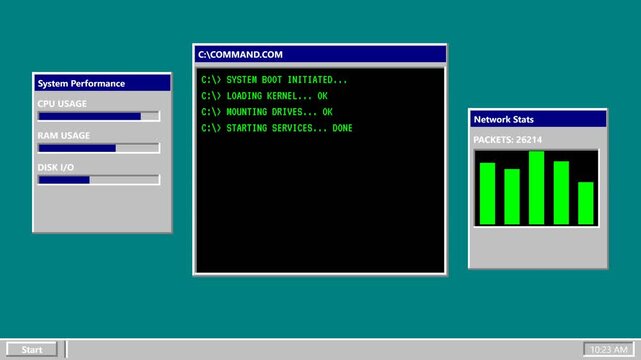
Task: Click the first green network bar
Action: (487, 194)
